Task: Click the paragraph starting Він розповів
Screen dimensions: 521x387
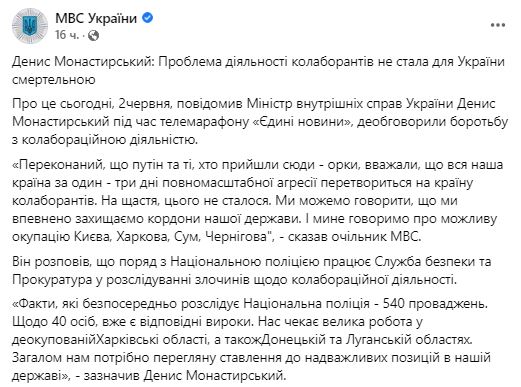Action: click(252, 271)
